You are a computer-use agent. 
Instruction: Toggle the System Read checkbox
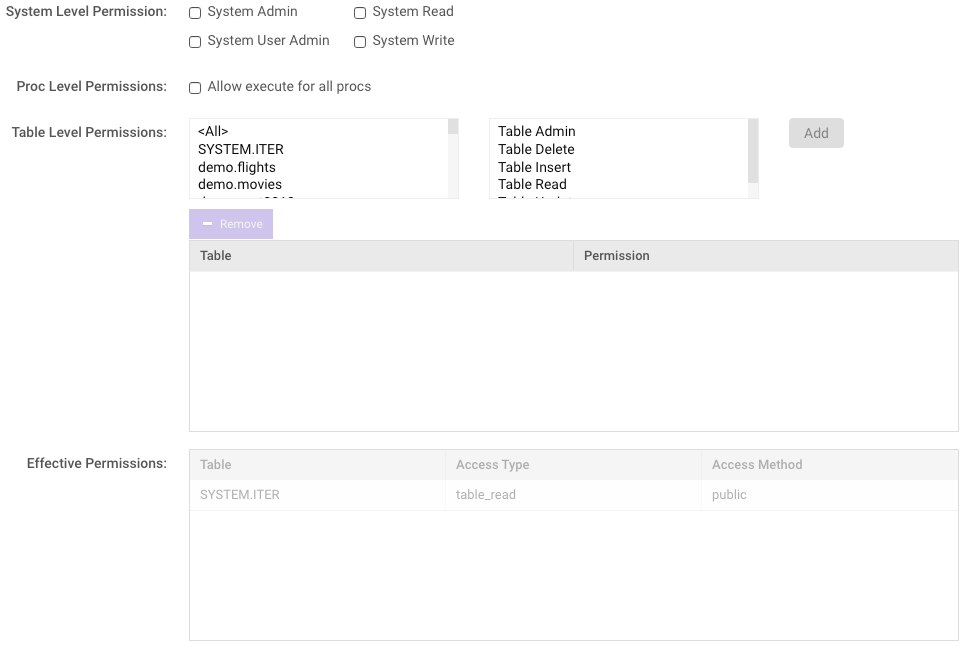tap(360, 13)
